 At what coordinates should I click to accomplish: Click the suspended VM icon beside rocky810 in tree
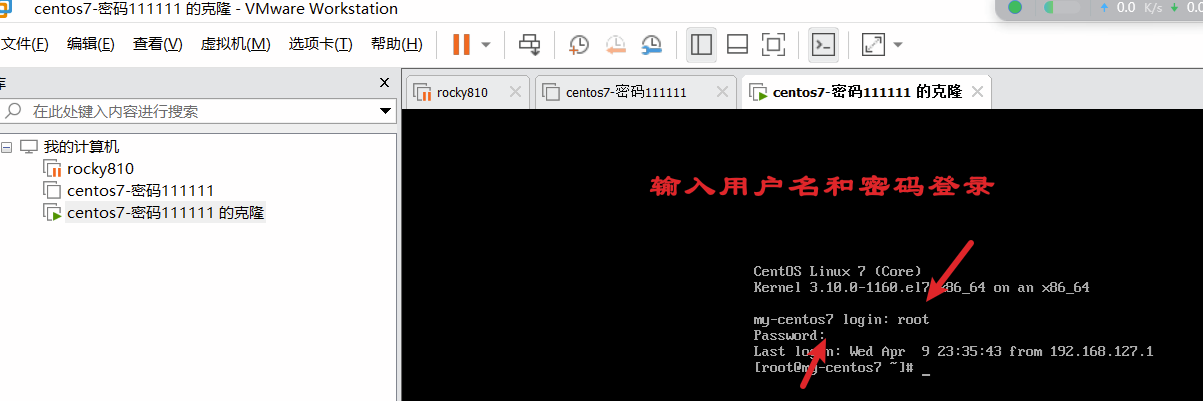click(52, 169)
